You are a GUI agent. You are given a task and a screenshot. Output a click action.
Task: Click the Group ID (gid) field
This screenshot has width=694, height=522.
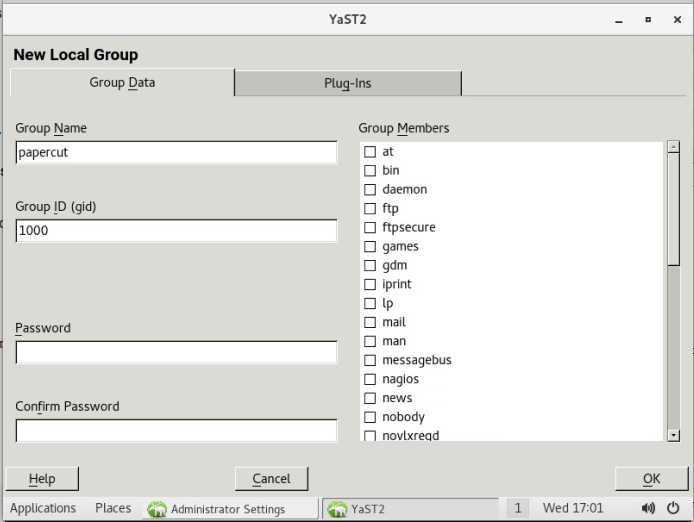point(177,231)
